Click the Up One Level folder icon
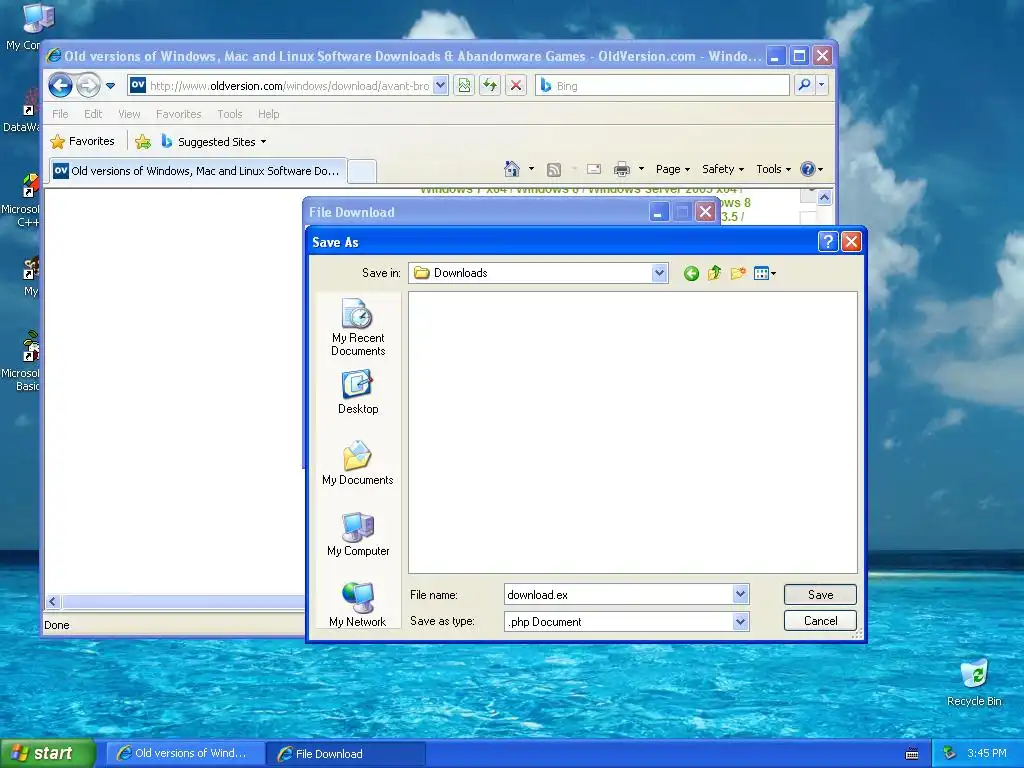Screen dimensions: 1024x768 tap(714, 273)
